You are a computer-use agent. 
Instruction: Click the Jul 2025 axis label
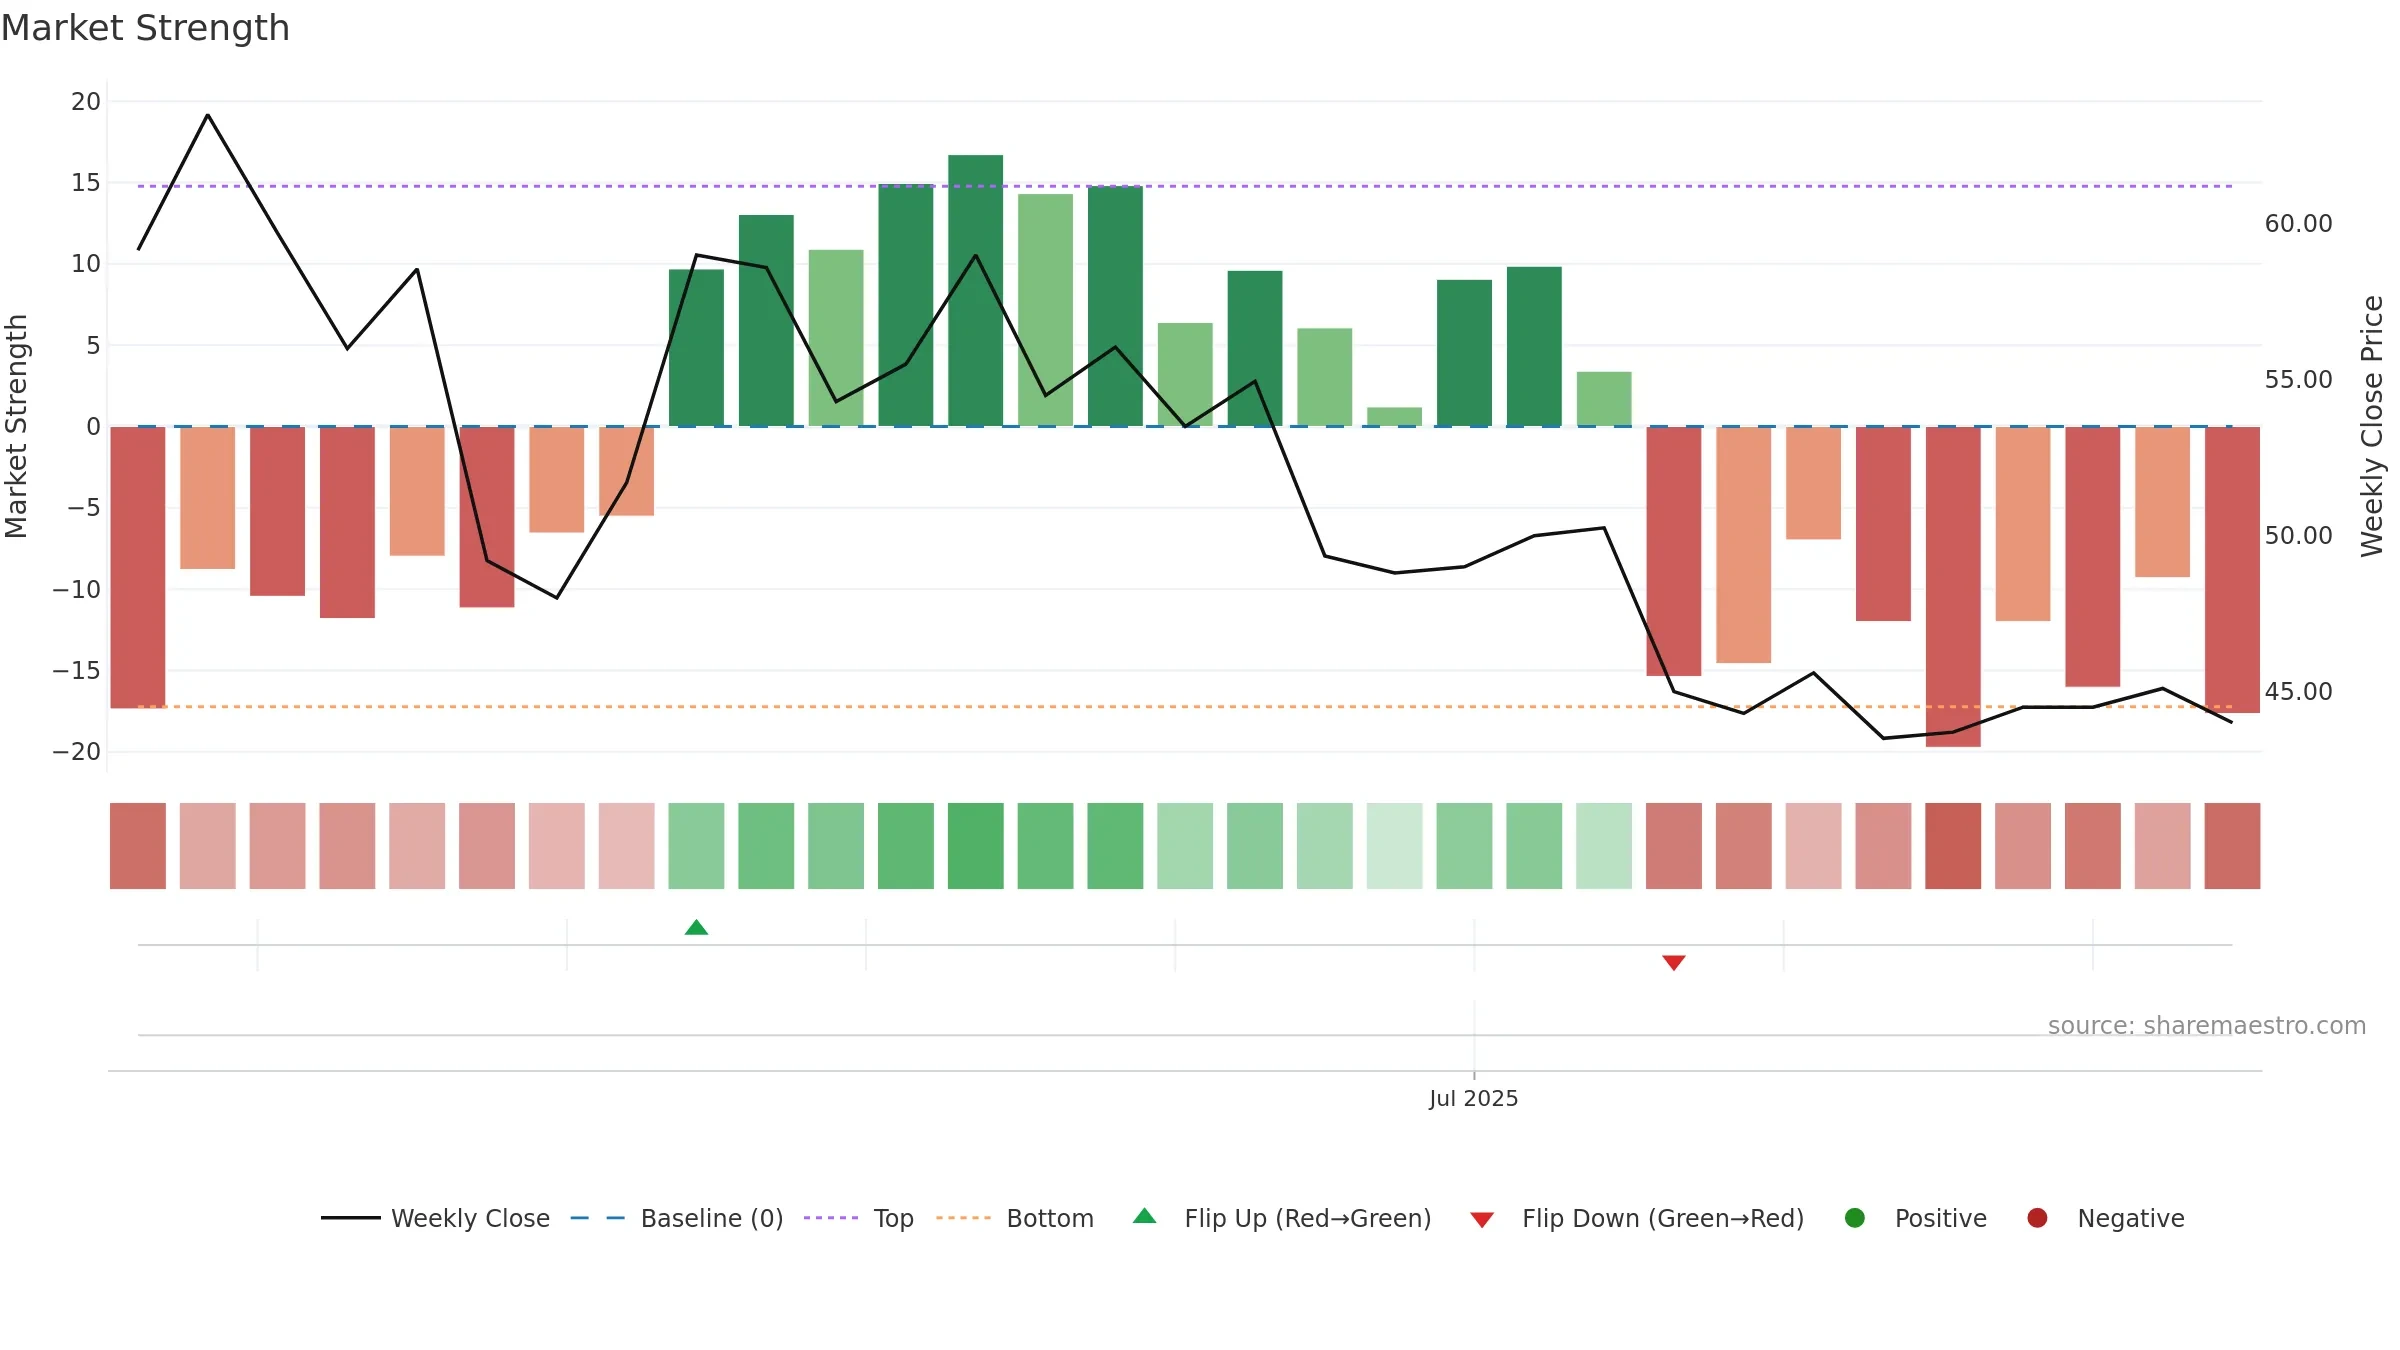point(1474,1099)
